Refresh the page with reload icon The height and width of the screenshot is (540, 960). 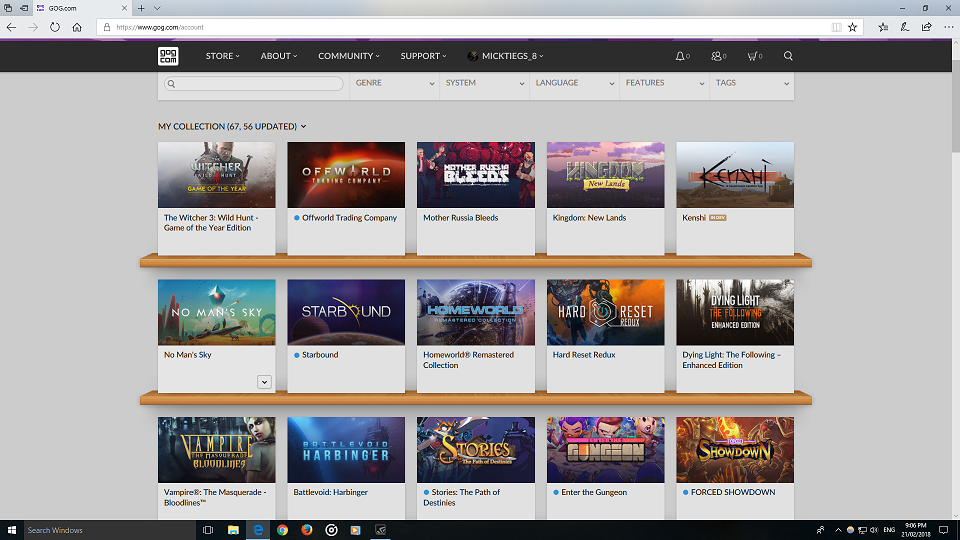(55, 27)
